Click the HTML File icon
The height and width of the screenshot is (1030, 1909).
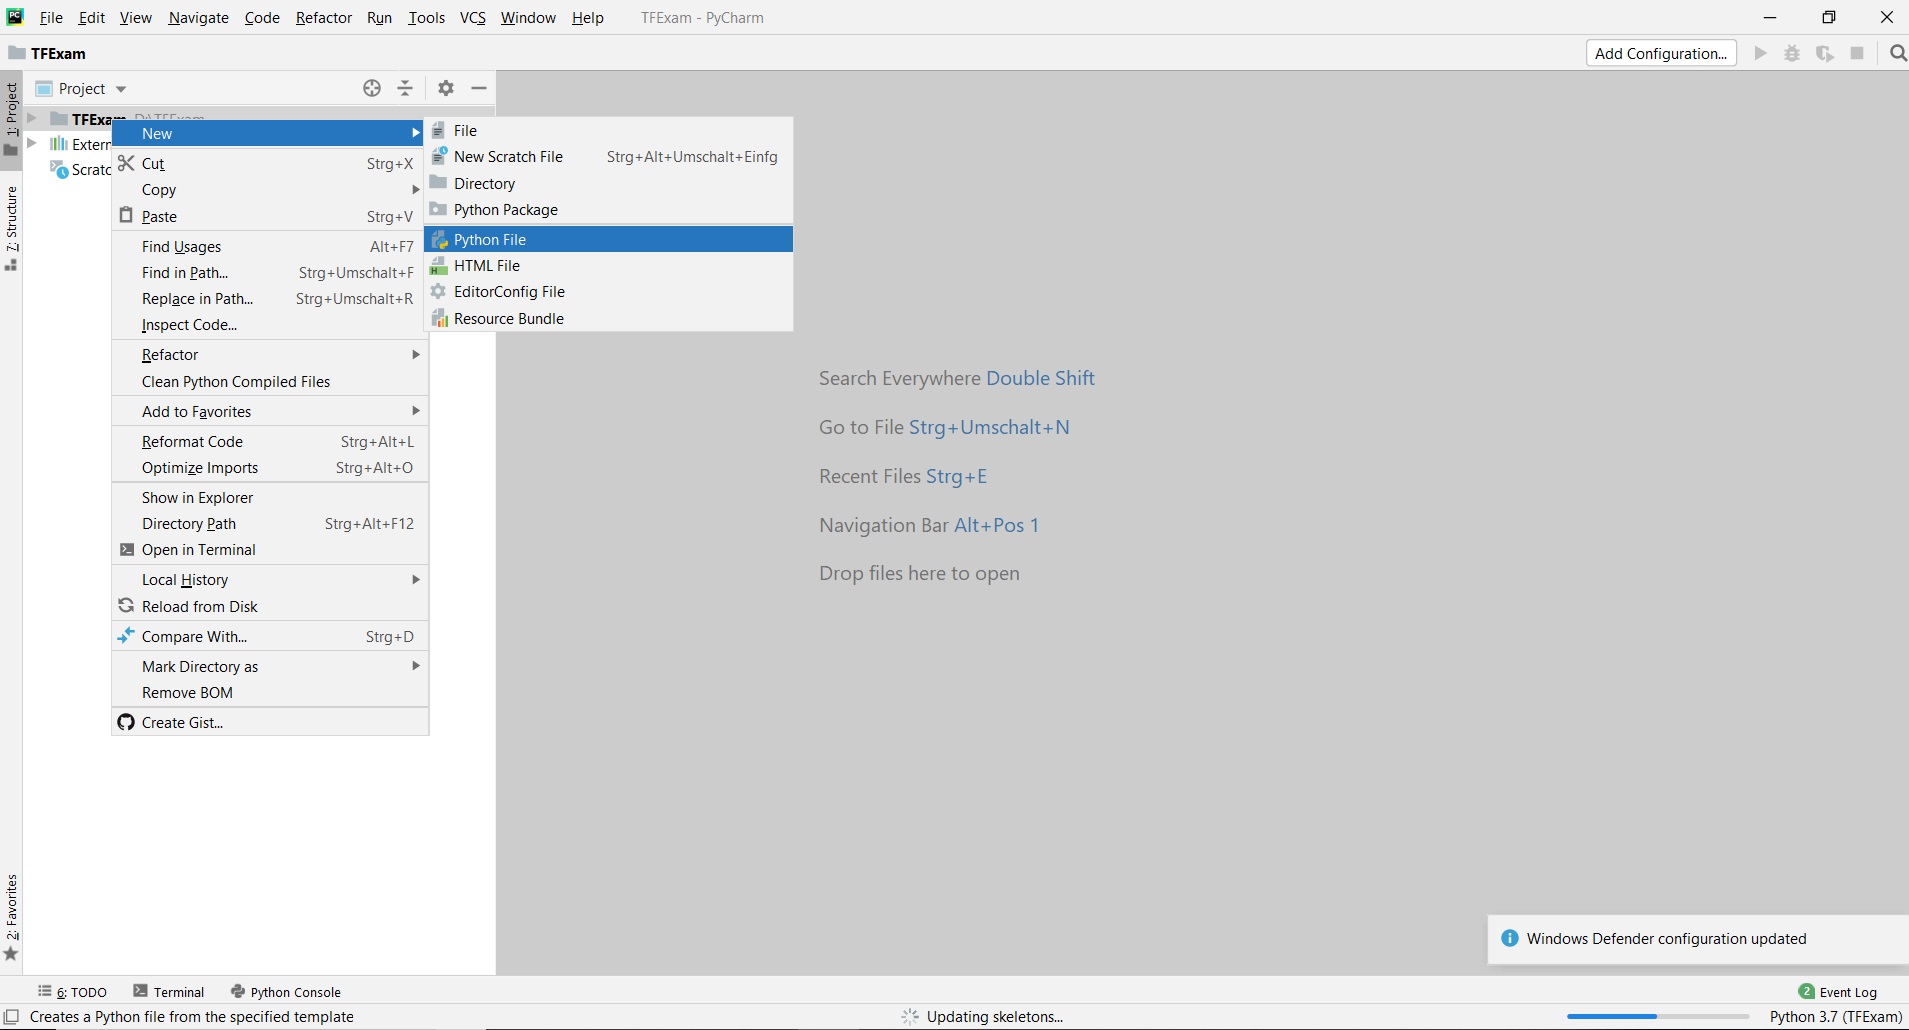tap(439, 265)
